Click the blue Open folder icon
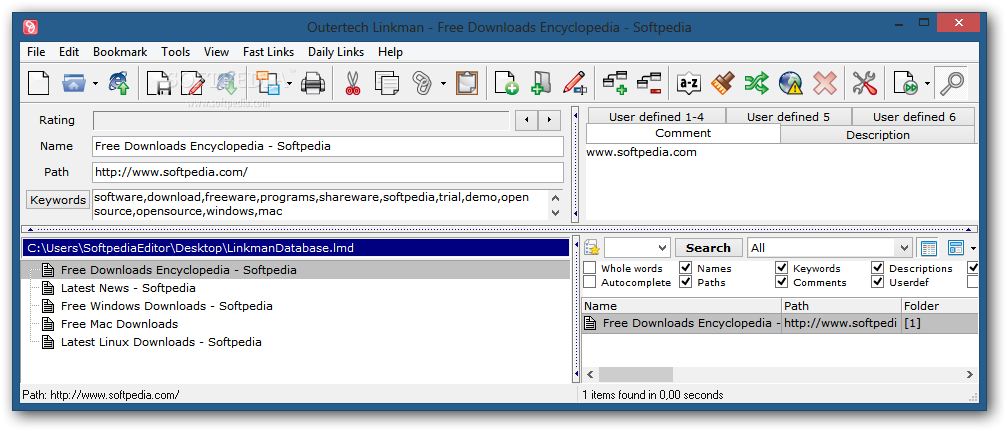The width and height of the screenshot is (1007, 431). point(74,83)
